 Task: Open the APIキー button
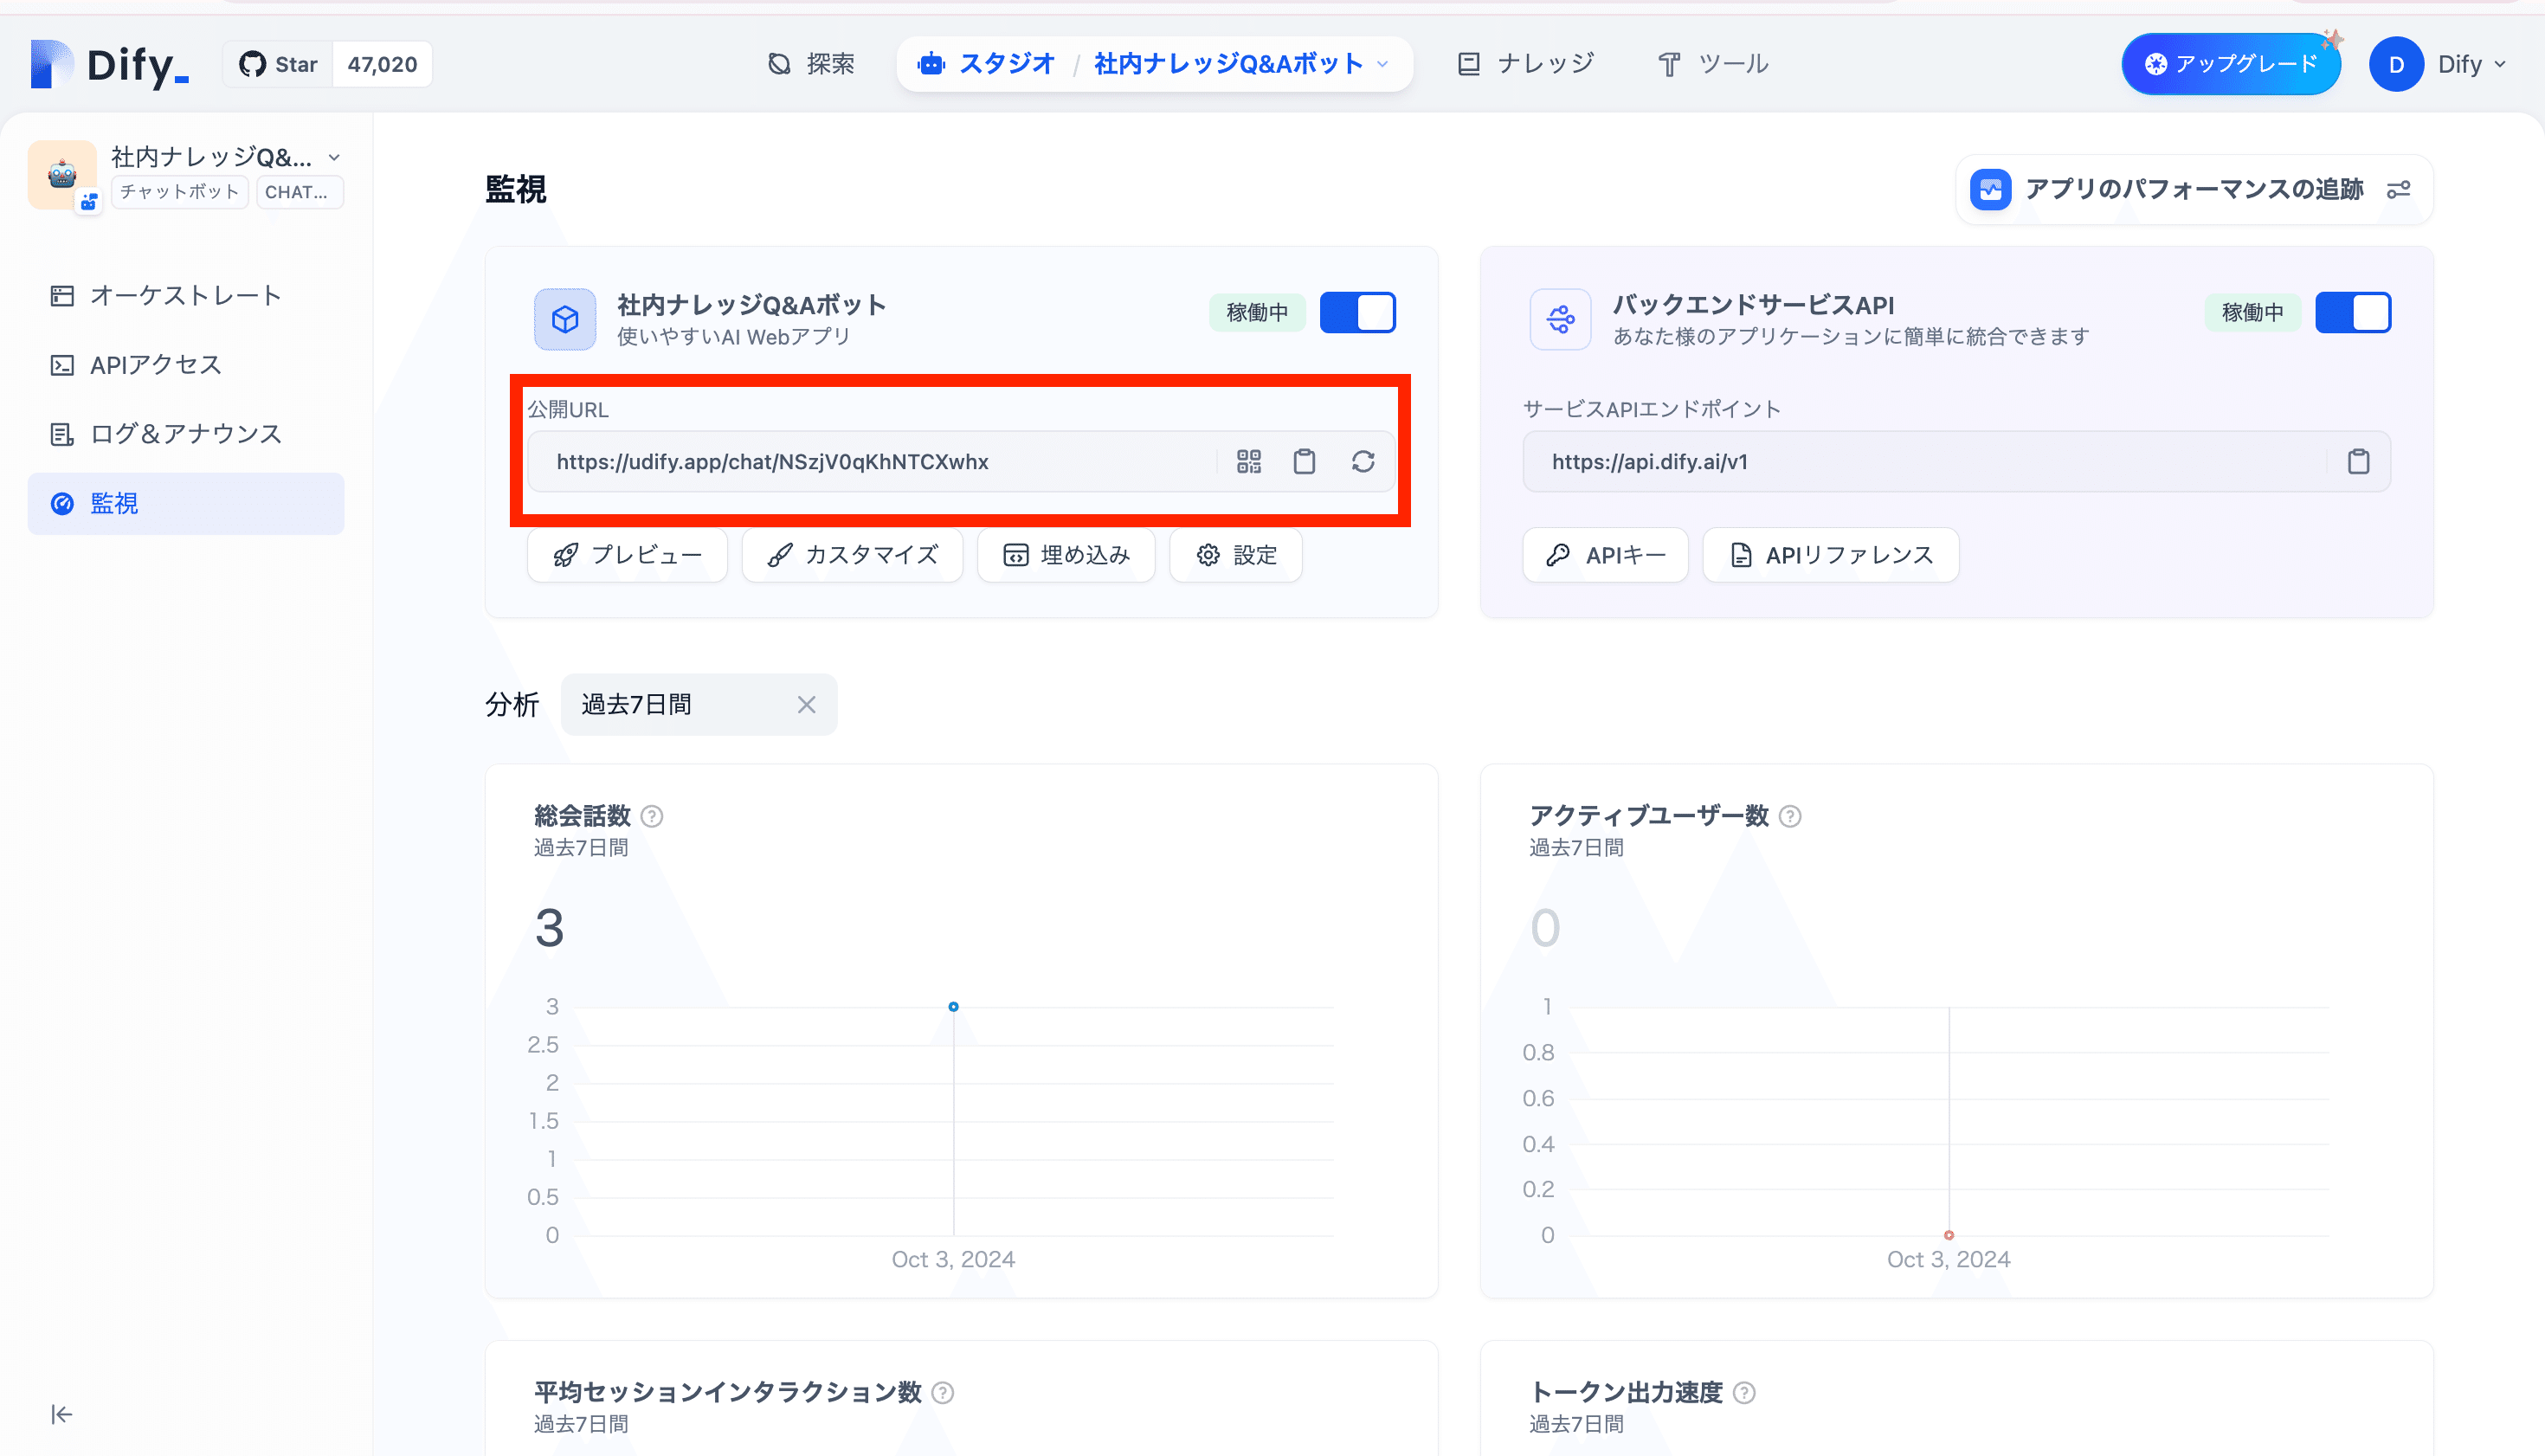1605,555
